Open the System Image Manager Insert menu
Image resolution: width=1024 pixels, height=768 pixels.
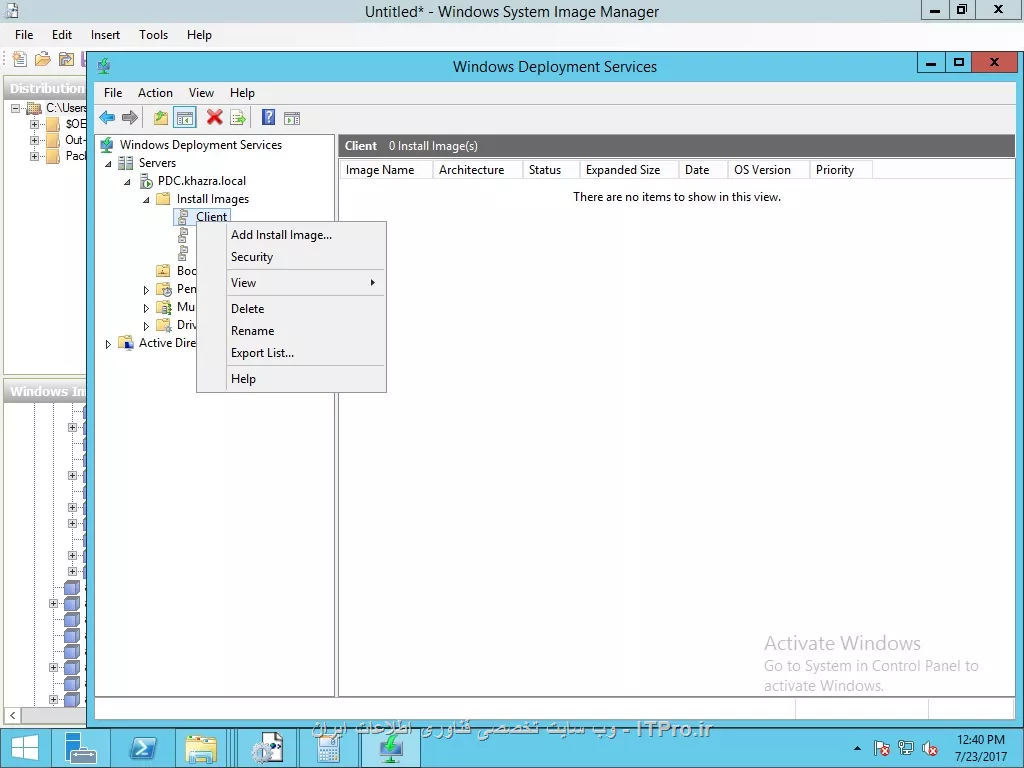(105, 35)
